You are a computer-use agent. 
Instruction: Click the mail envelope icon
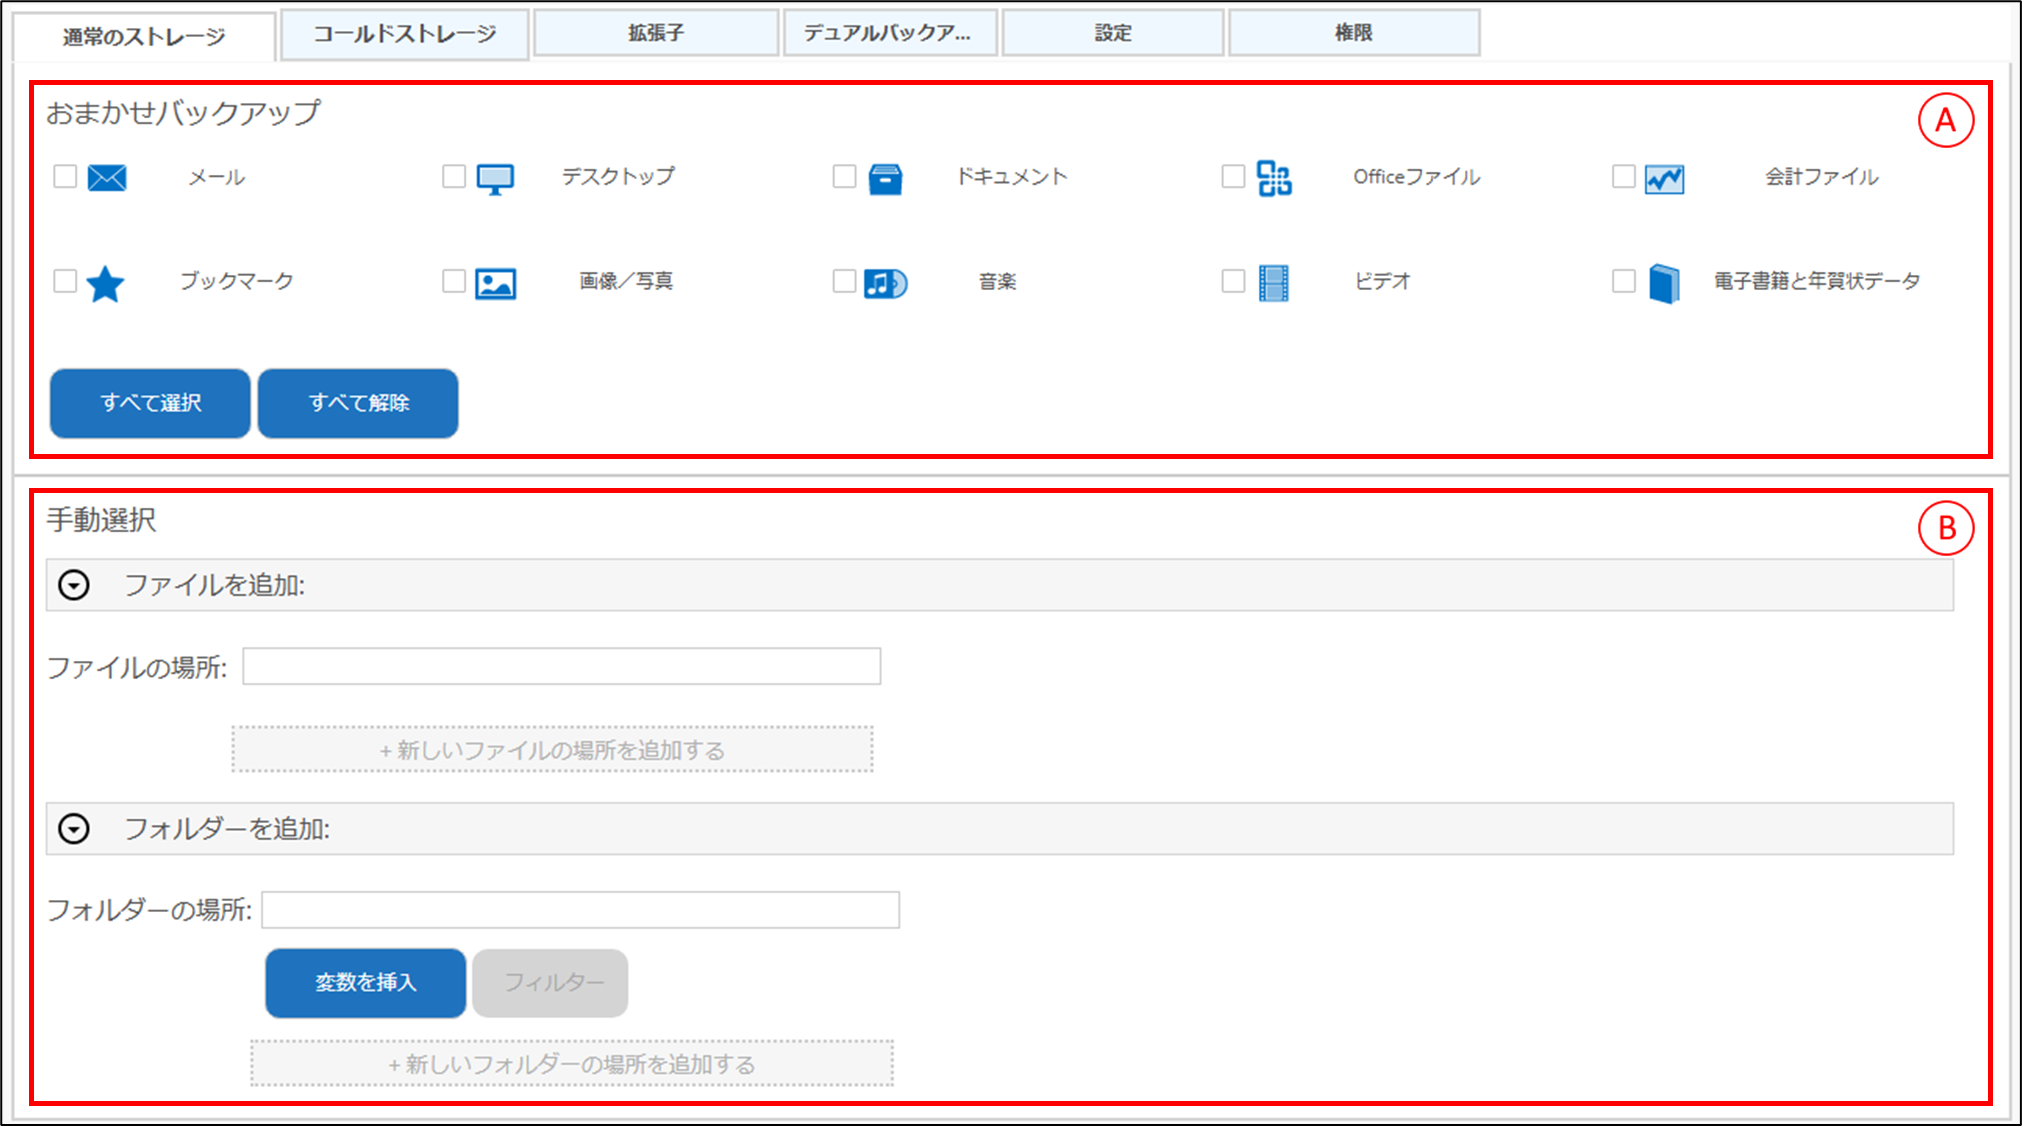pyautogui.click(x=107, y=178)
